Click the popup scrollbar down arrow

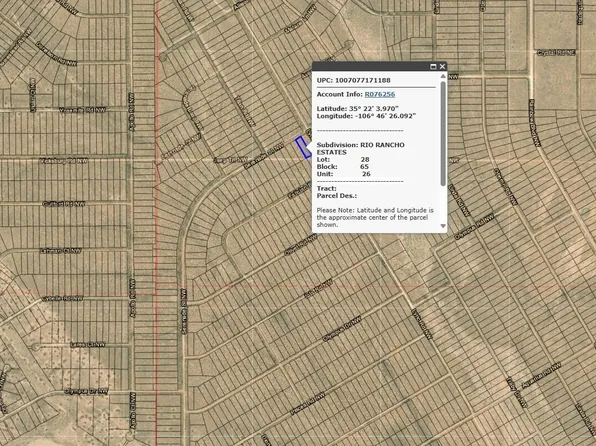tap(443, 226)
